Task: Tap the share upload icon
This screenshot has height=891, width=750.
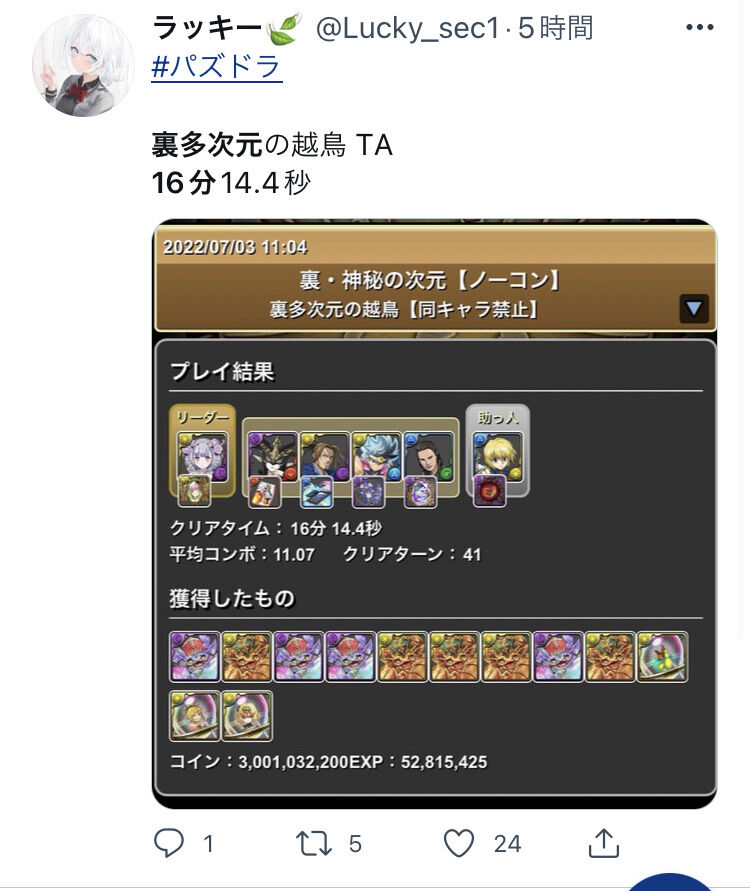Action: 603,843
